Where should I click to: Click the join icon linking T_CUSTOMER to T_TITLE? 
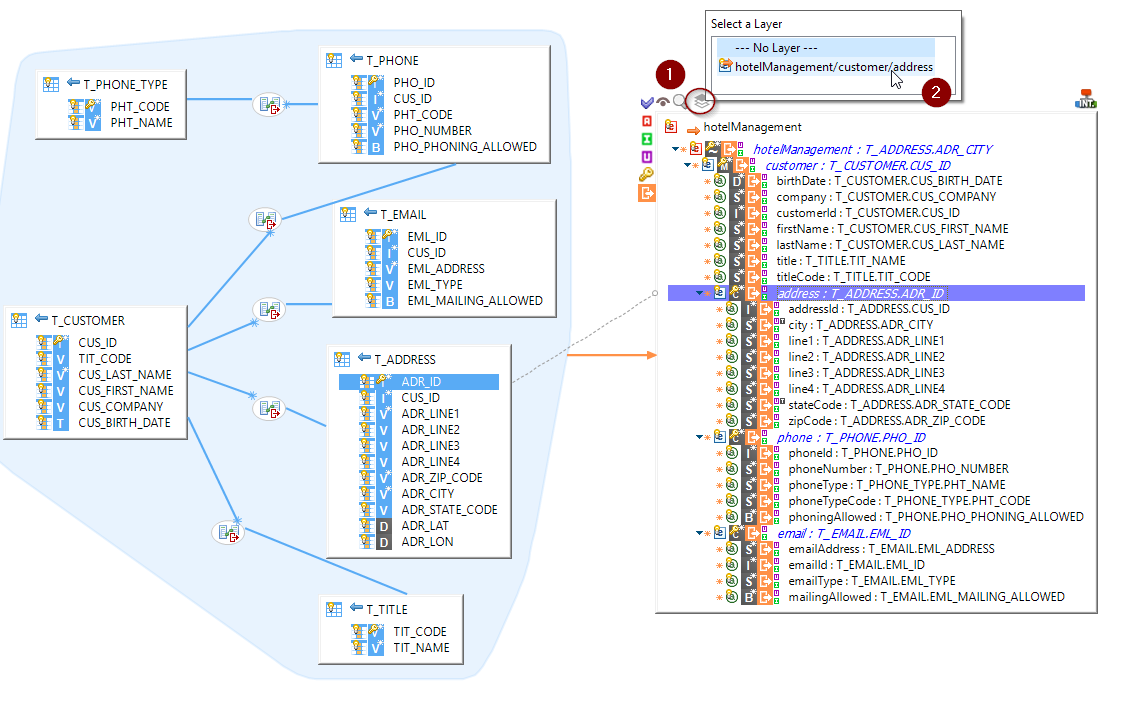(228, 533)
